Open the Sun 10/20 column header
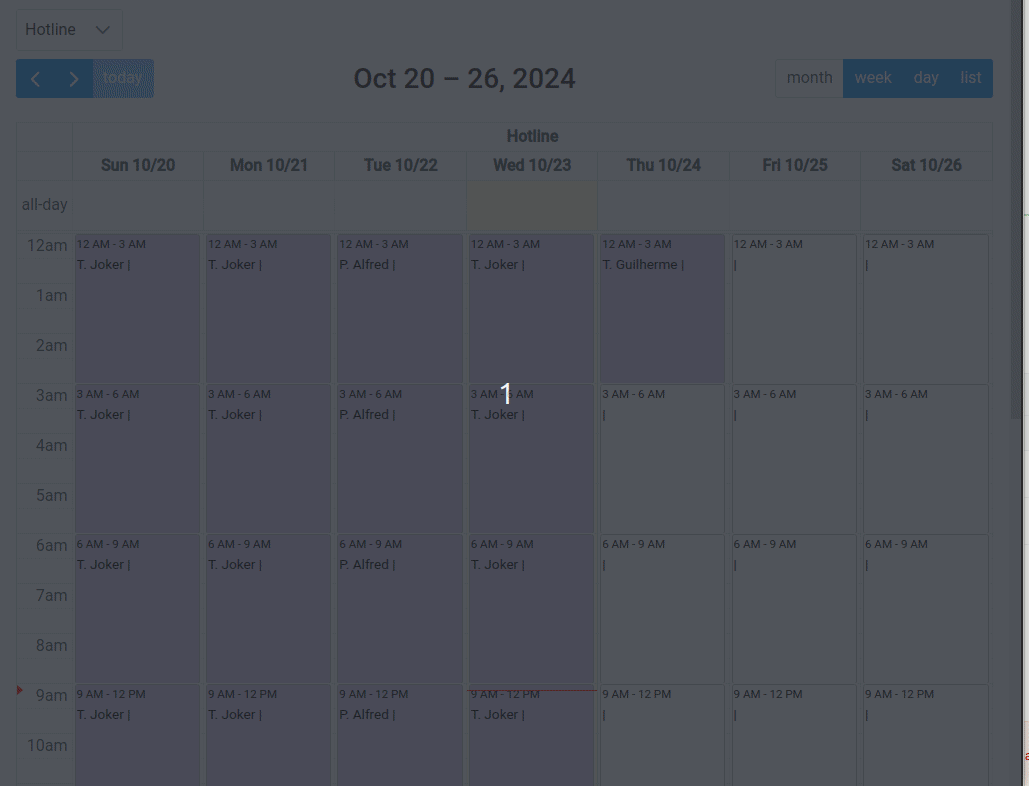 136,164
